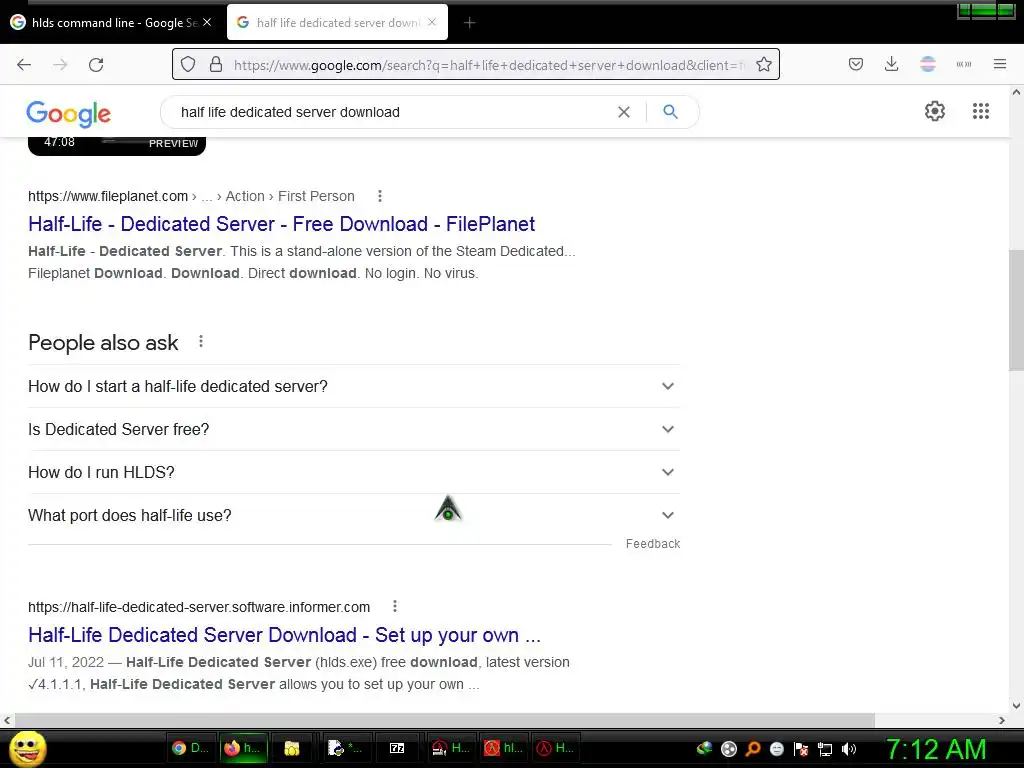Close the hlds command line tab
1024x768 pixels.
(207, 22)
